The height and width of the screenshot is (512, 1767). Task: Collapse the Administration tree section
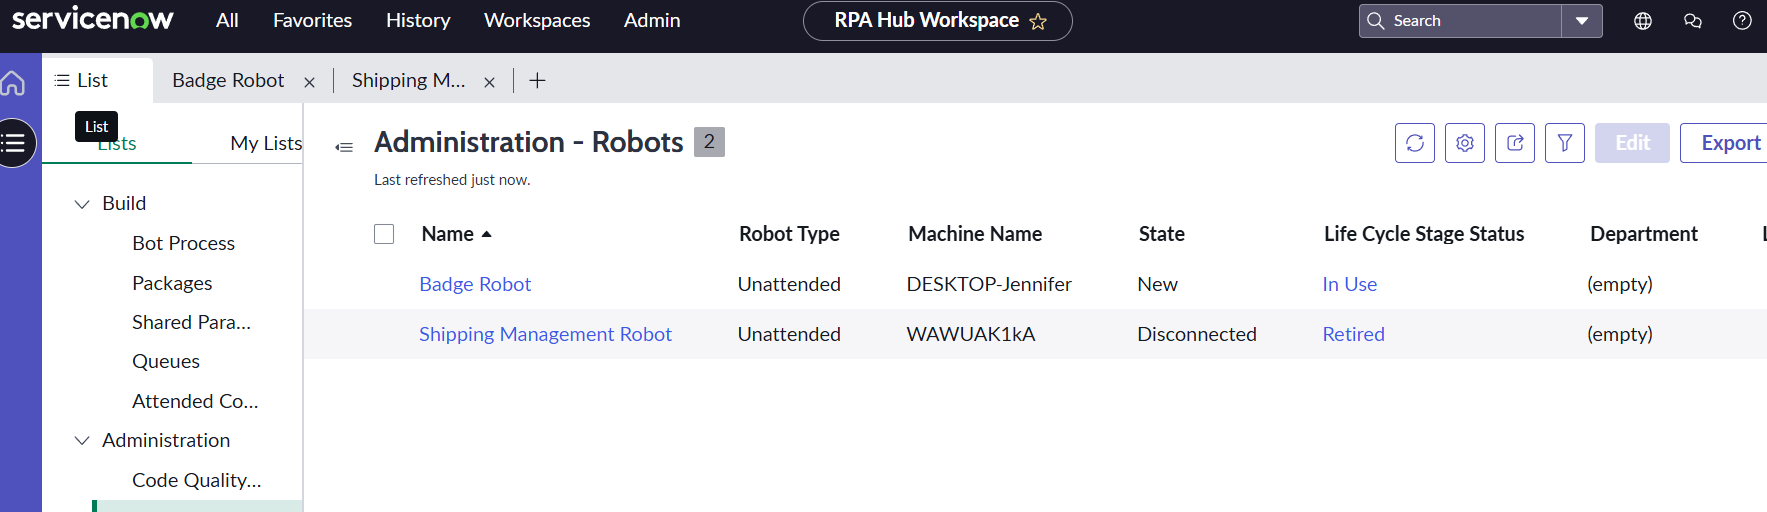coord(82,441)
